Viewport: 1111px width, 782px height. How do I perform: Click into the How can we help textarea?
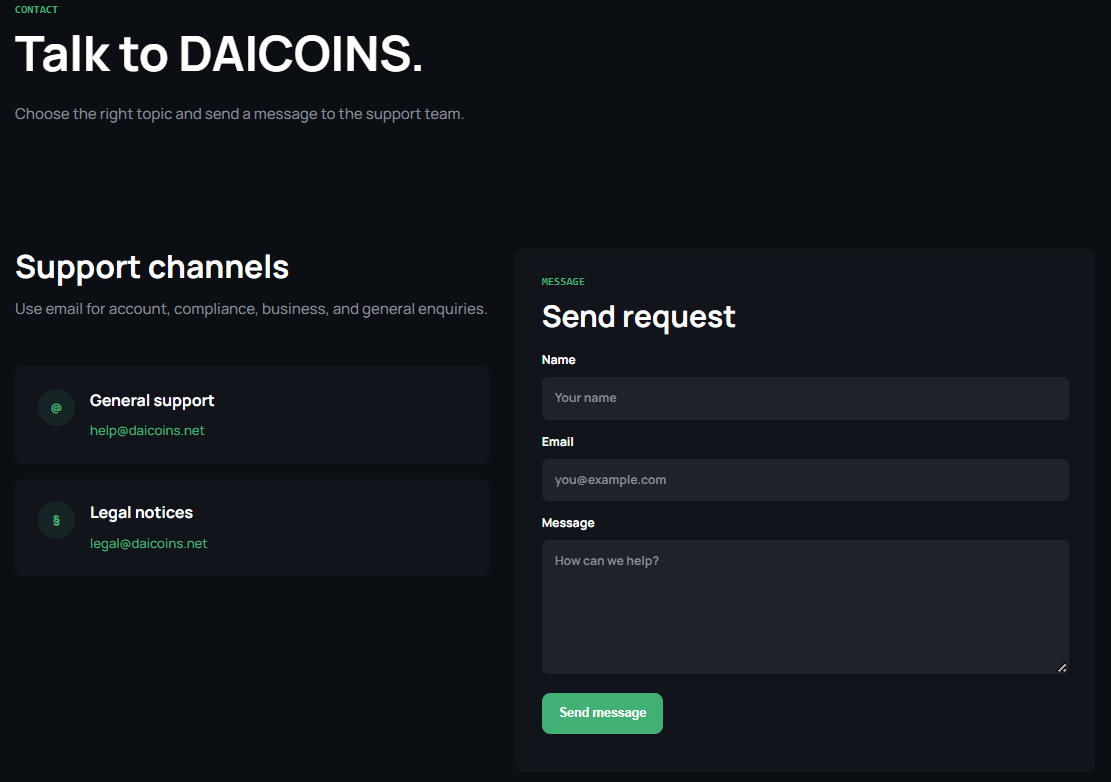[x=805, y=607]
